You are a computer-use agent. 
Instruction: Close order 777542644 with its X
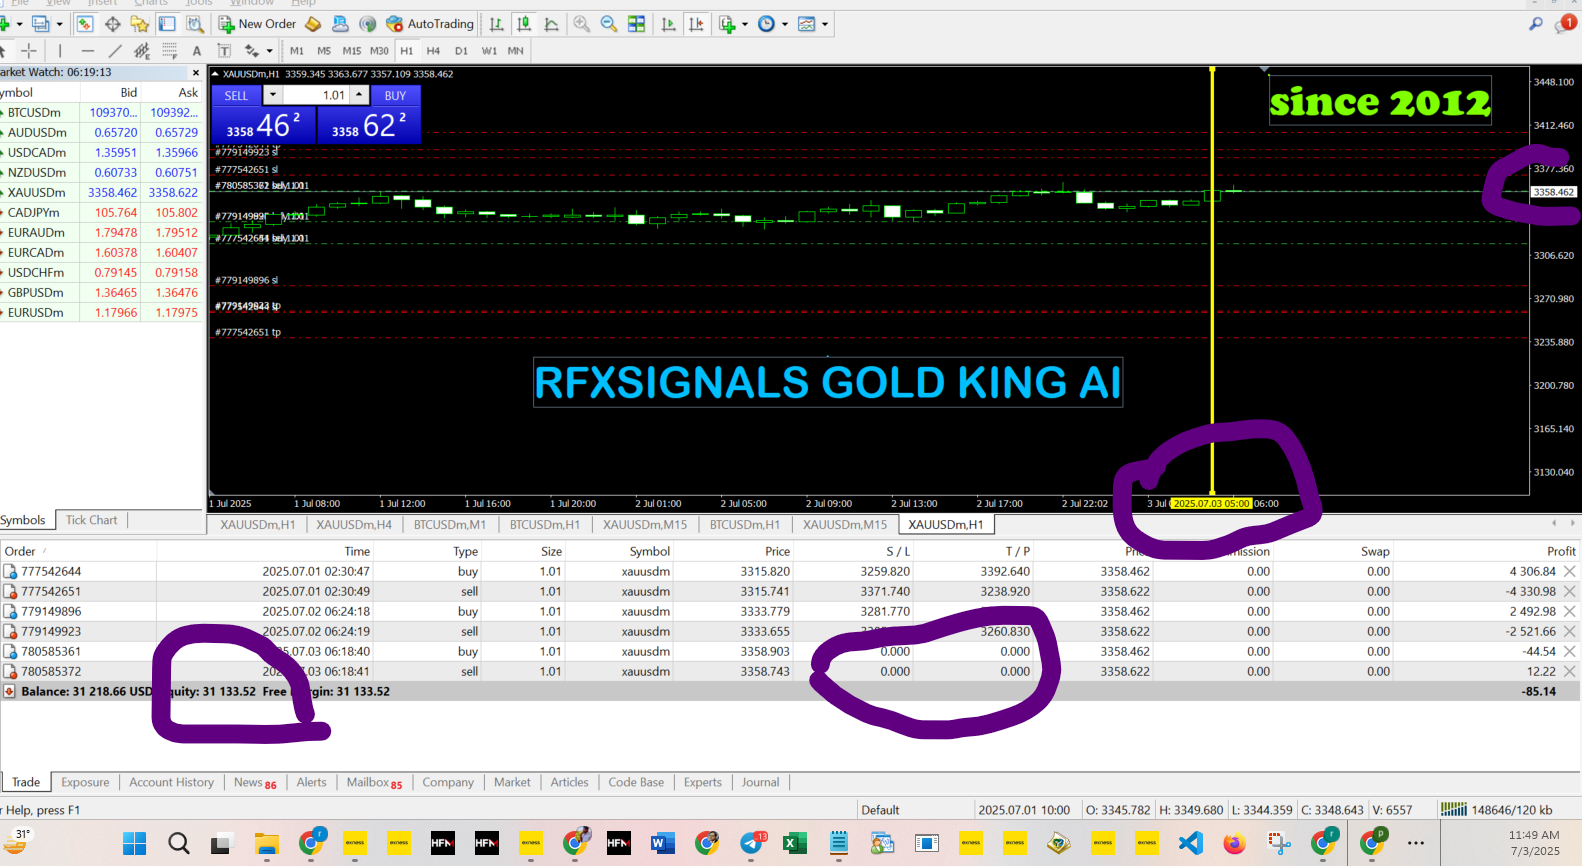[1569, 571]
